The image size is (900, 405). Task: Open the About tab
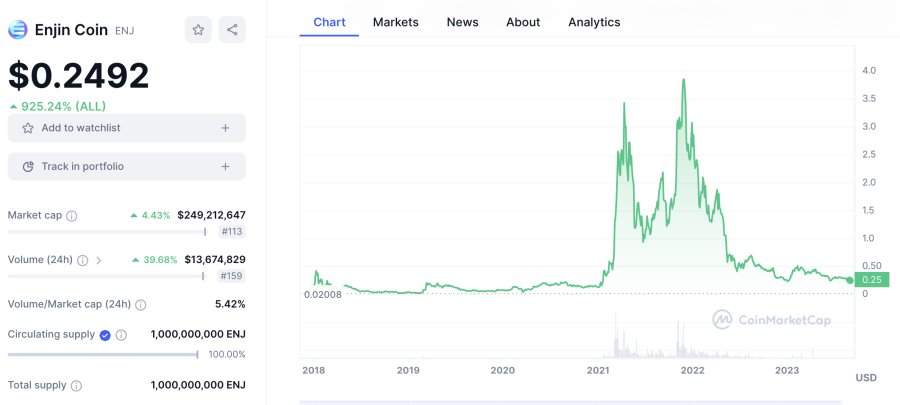pyautogui.click(x=523, y=22)
